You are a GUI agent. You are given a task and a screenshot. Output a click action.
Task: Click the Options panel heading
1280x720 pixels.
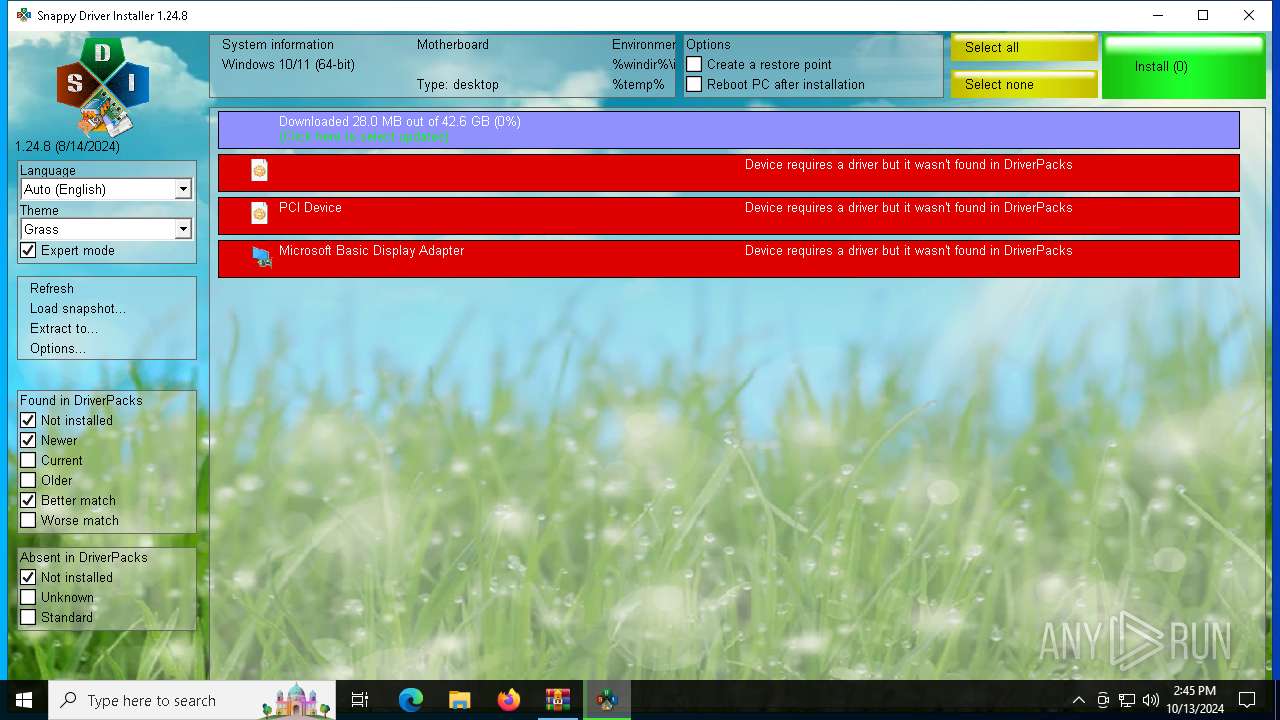pyautogui.click(x=708, y=44)
